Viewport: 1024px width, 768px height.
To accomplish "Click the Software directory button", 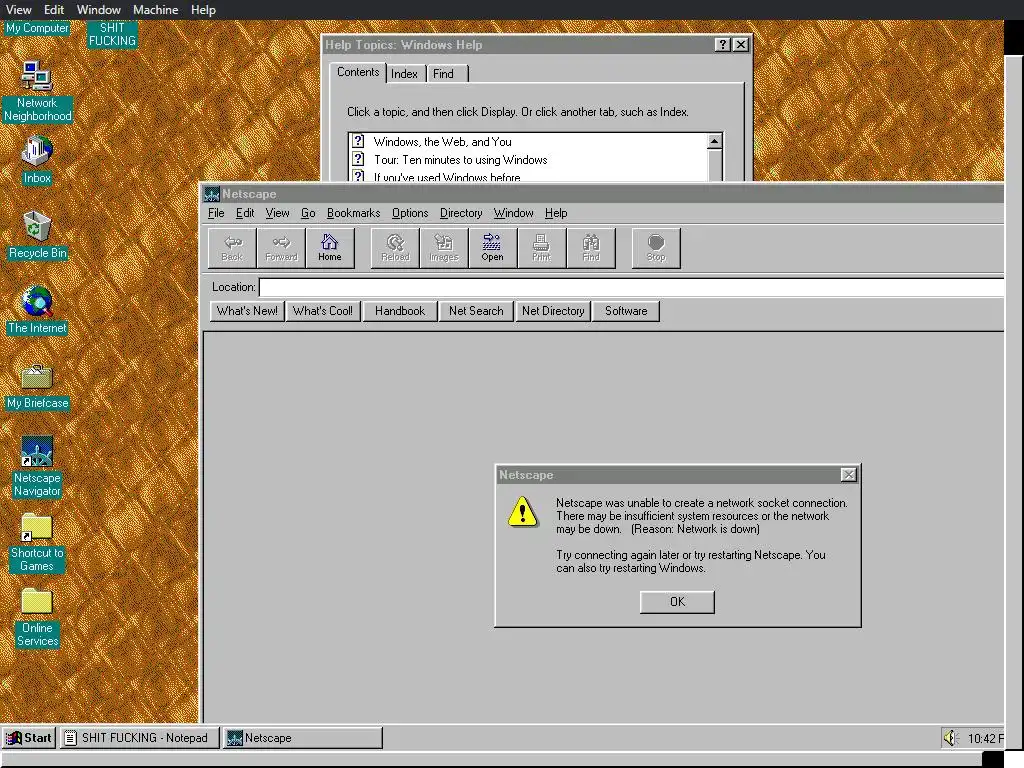I will point(626,311).
